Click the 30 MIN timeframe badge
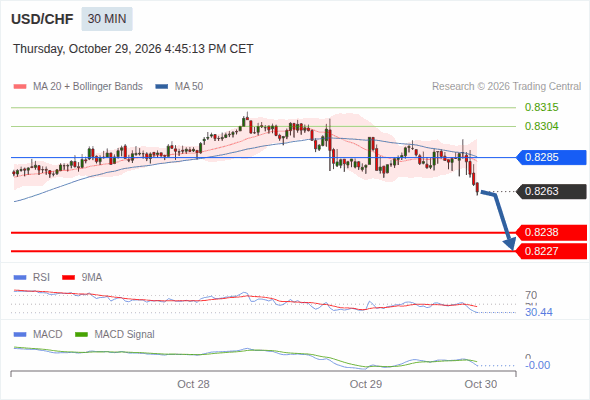Viewport: 590px width, 400px height. click(107, 19)
